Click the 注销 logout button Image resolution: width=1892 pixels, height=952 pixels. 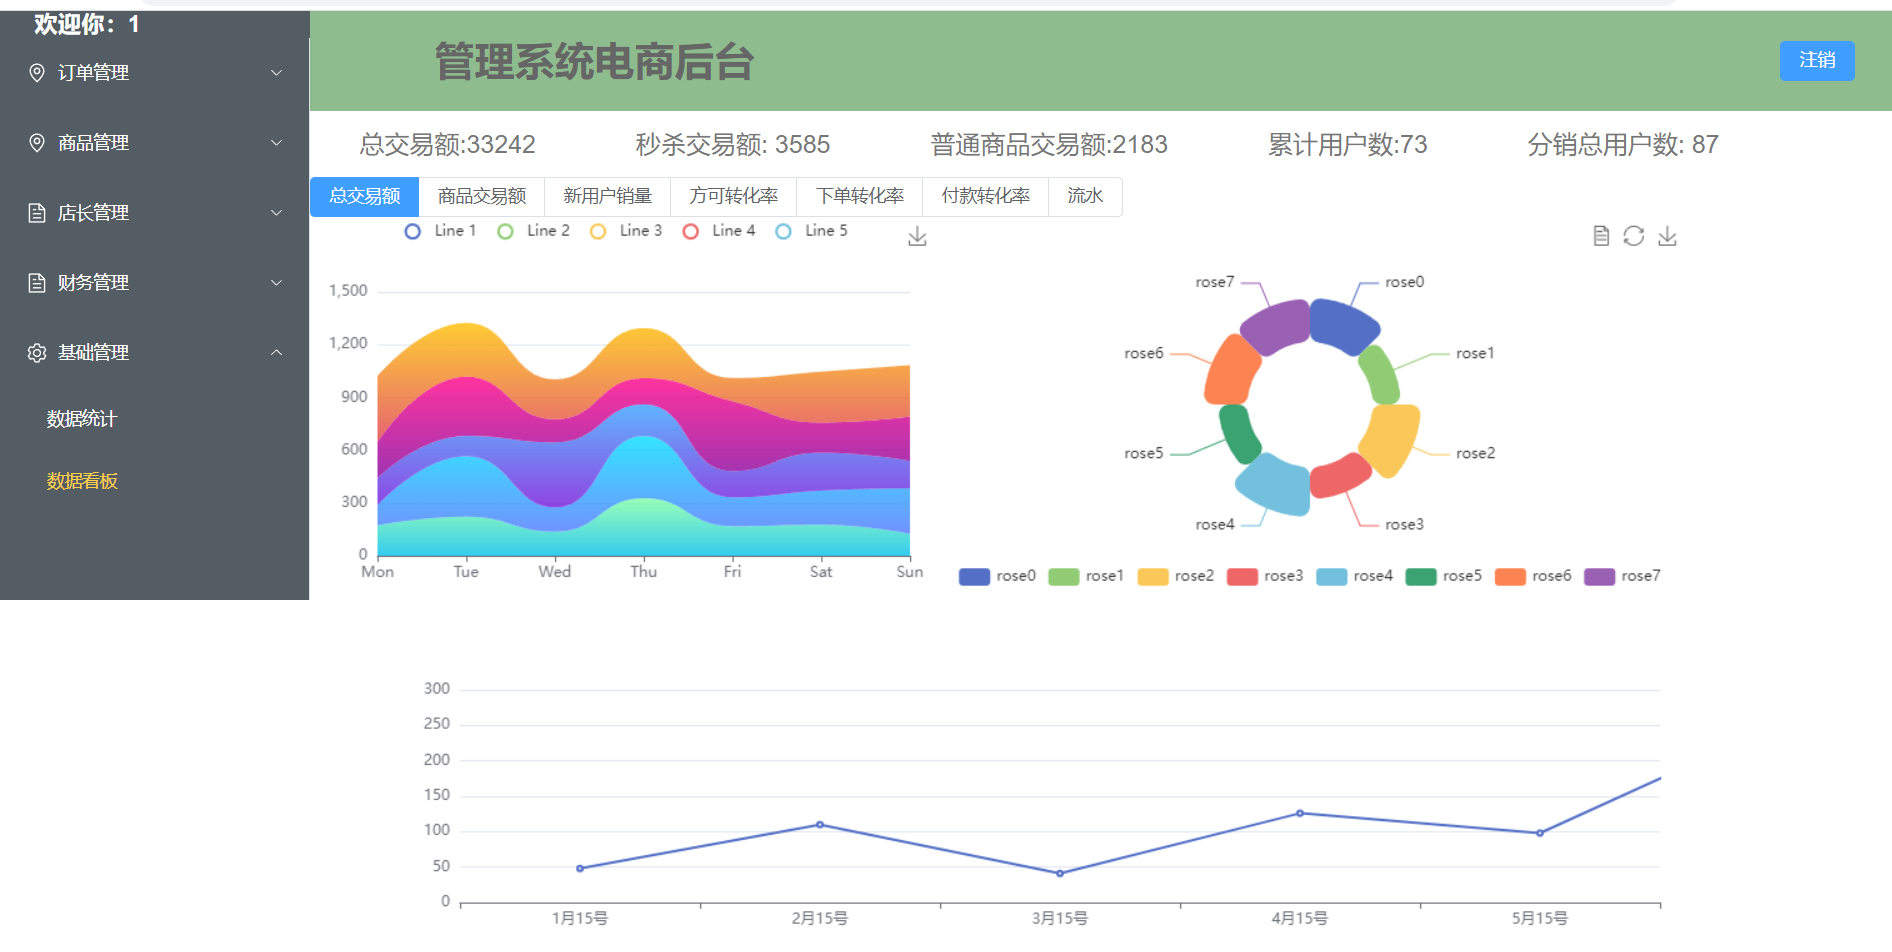[x=1817, y=61]
